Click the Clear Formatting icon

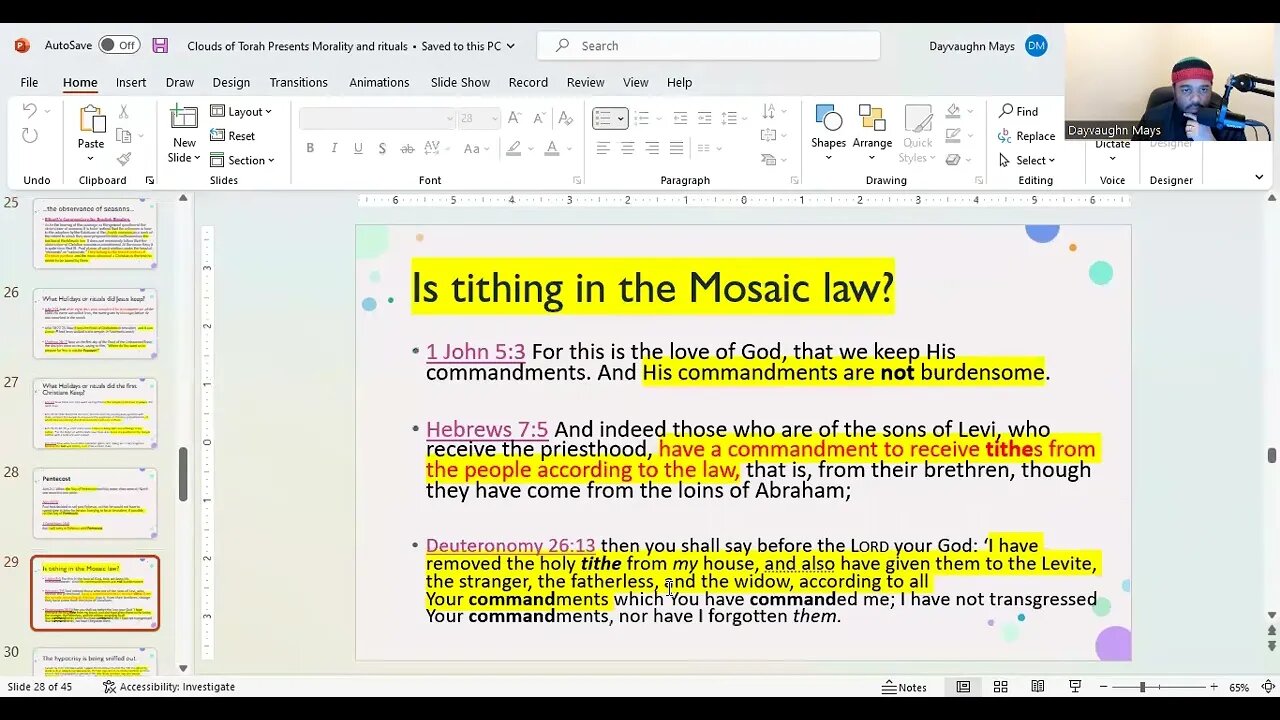[565, 118]
